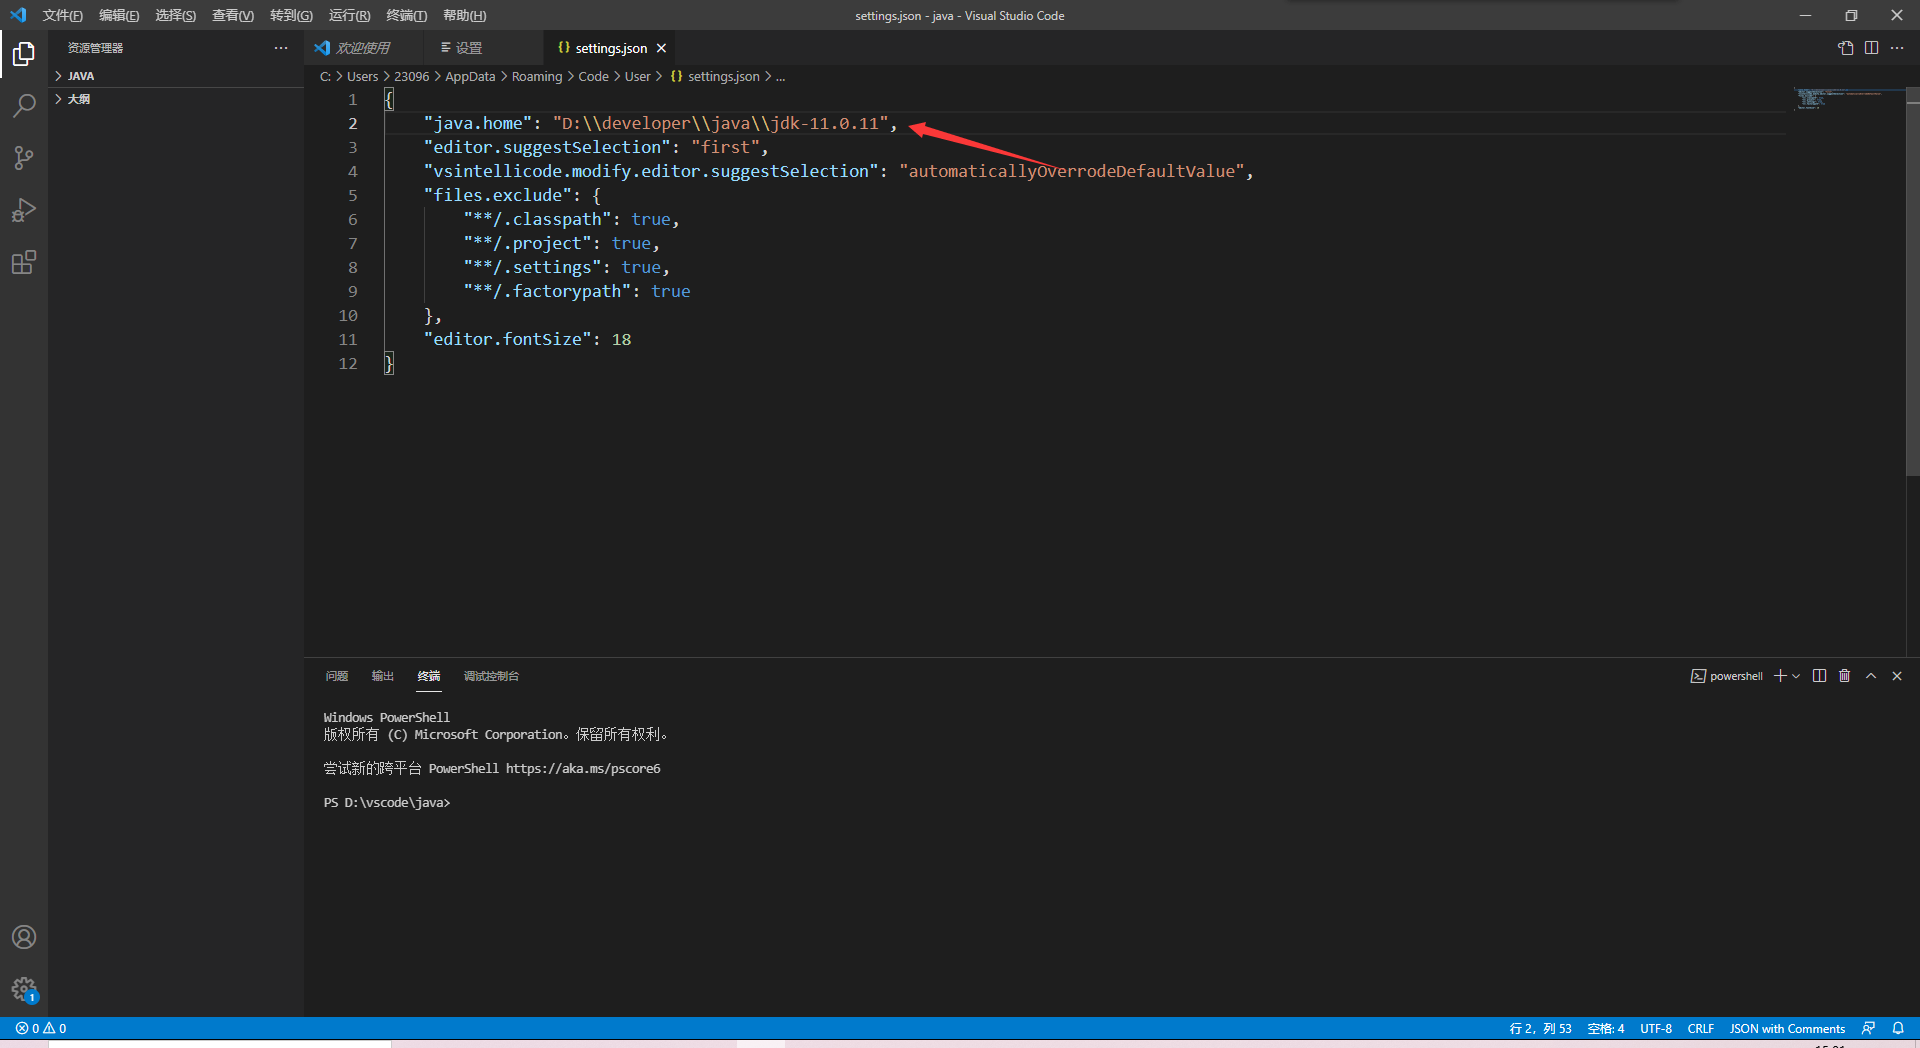Open the 终端 menu in menu bar
The image size is (1920, 1048).
tap(407, 15)
